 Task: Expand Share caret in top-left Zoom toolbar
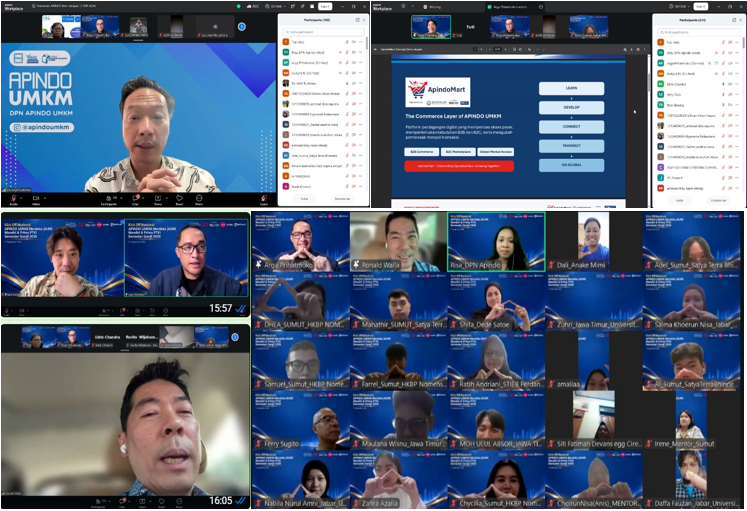167,197
